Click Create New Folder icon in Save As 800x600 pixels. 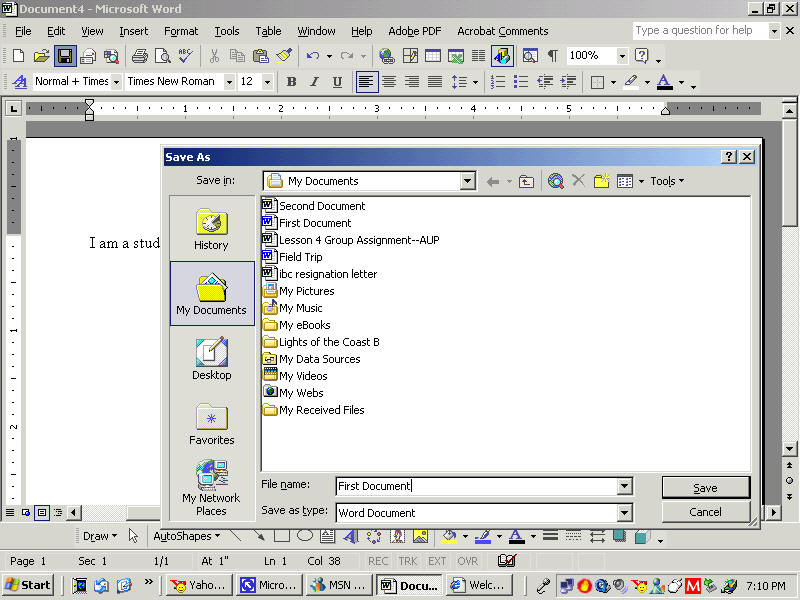[602, 181]
